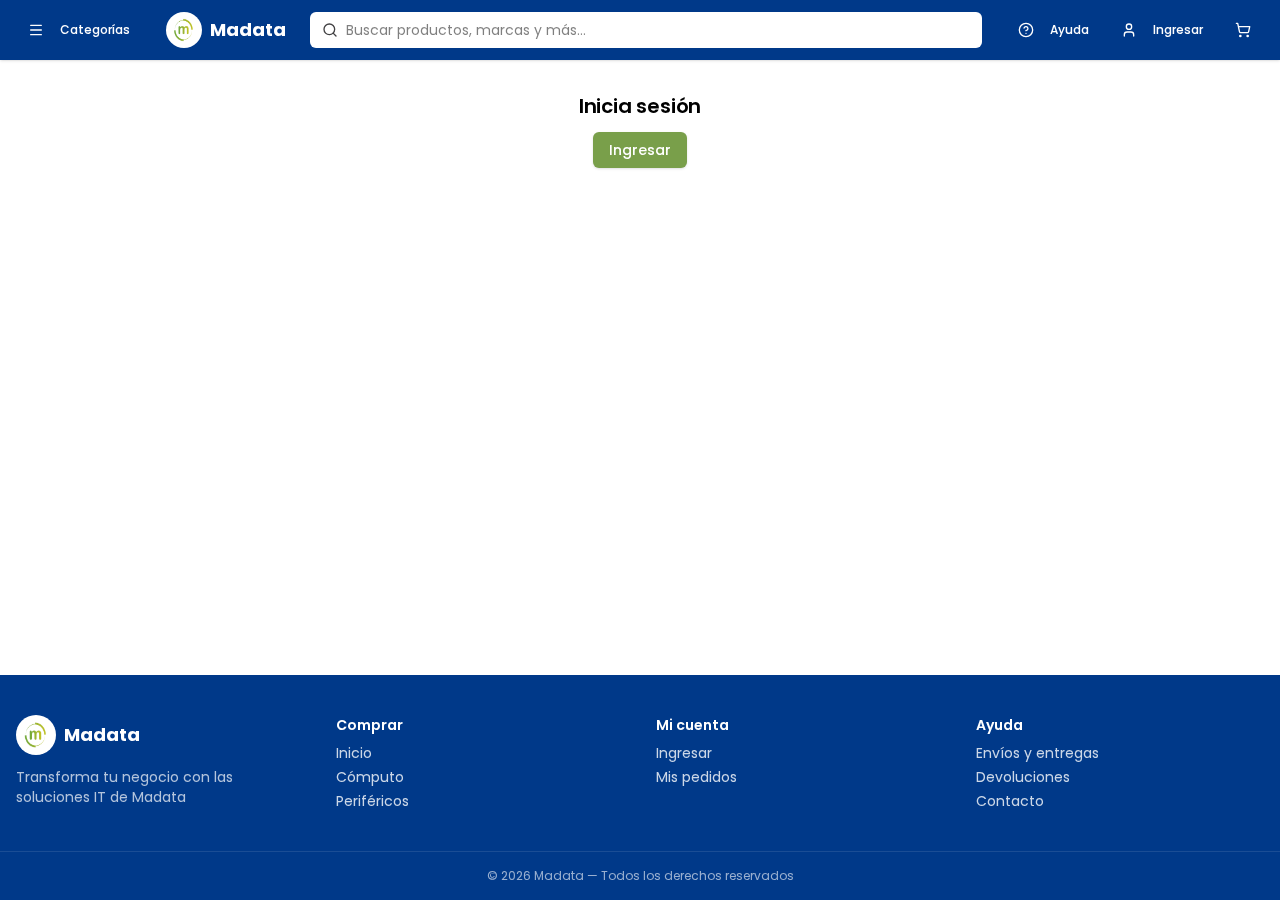
Task: Open the shopping cart icon
Action: click(x=1243, y=30)
